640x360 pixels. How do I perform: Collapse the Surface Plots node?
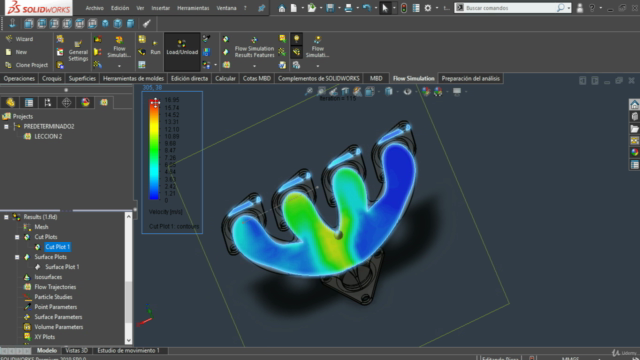click(x=17, y=257)
